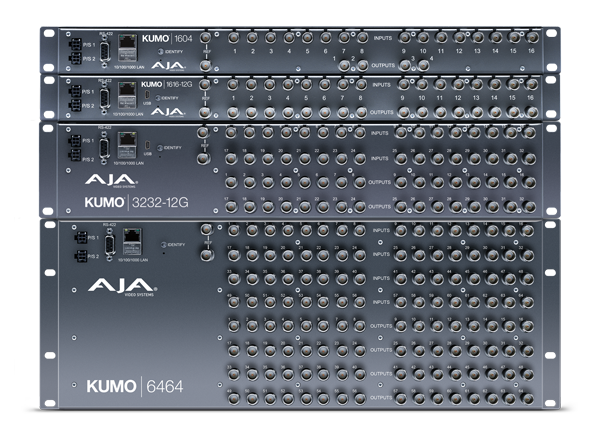The width and height of the screenshot is (600, 432).
Task: Click the KUMO 3232-12G model name
Action: (x=136, y=203)
